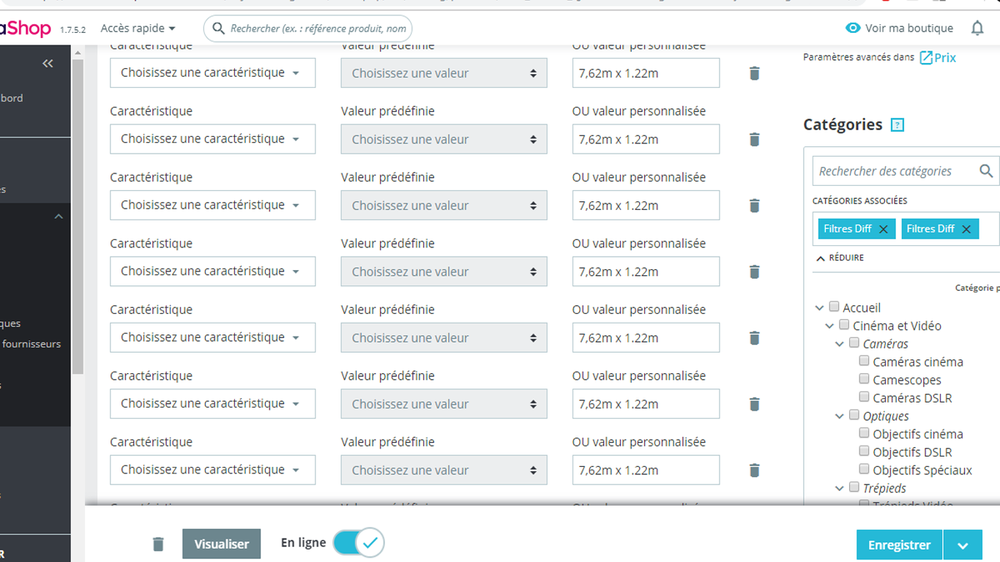This screenshot has width=1000, height=562.
Task: Collapse the sidebar with the double-chevron icon
Action: pyautogui.click(x=47, y=63)
